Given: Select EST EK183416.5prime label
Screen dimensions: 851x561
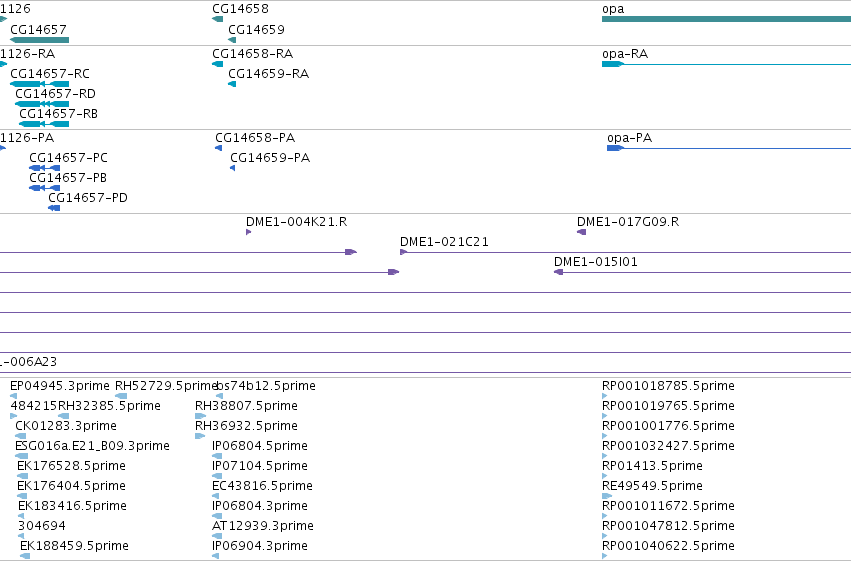Looking at the screenshot, I should click(x=72, y=506).
